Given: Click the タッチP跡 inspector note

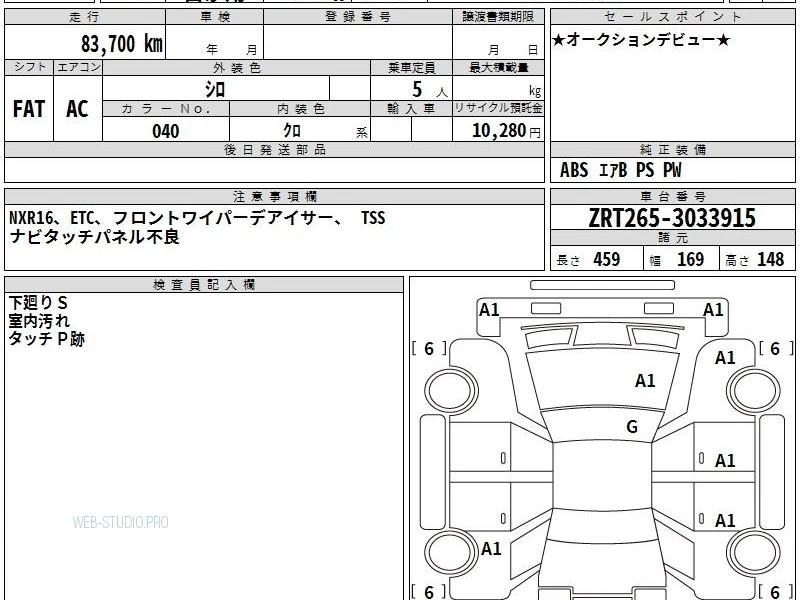Looking at the screenshot, I should coord(46,339).
